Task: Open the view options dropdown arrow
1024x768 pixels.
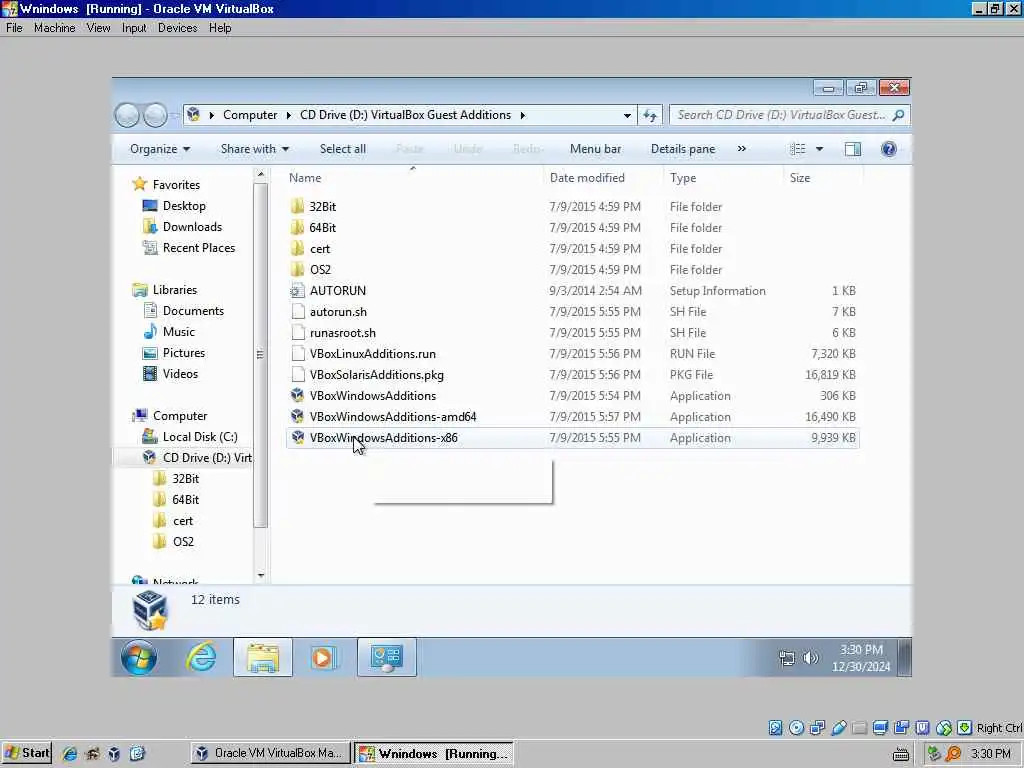Action: (x=819, y=149)
